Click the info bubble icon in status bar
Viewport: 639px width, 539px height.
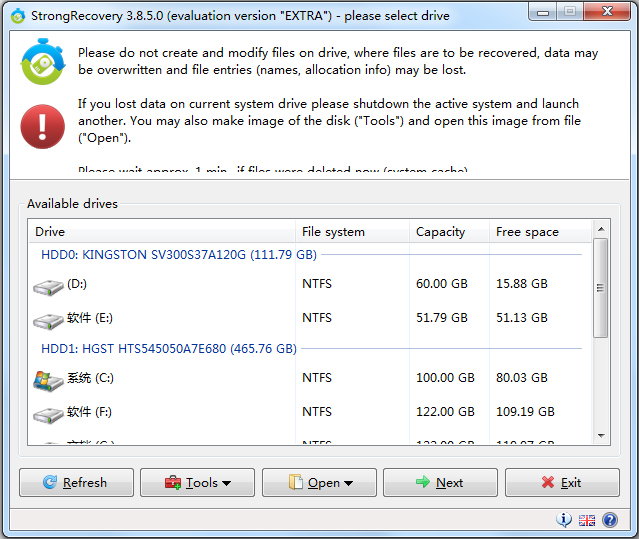(x=564, y=520)
